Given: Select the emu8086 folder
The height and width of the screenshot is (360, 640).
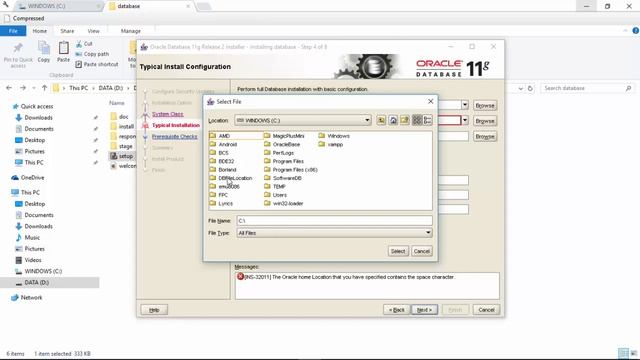Looking at the screenshot, I should tap(224, 187).
